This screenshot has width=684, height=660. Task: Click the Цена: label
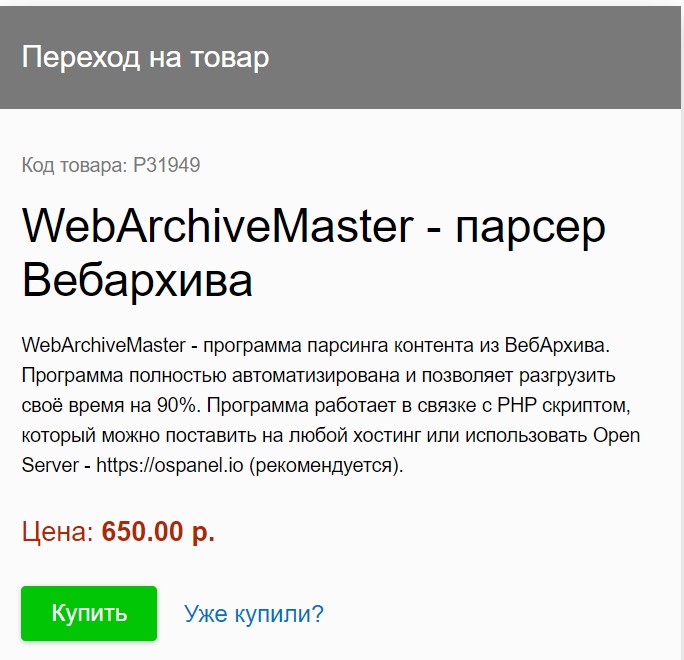pos(58,532)
